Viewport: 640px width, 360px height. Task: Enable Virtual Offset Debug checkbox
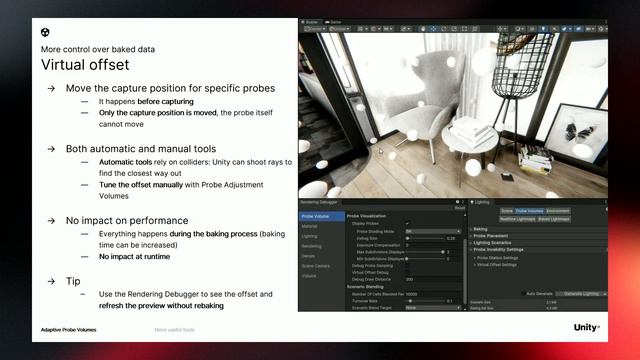[408, 272]
